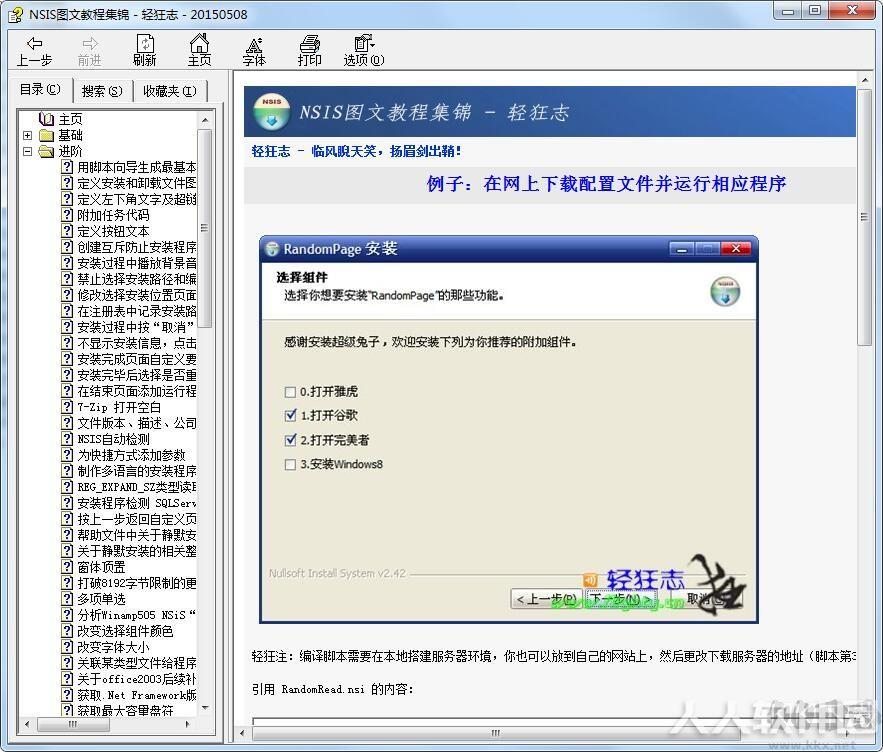
Task: Click content pane scroll up arrow
Action: (865, 81)
